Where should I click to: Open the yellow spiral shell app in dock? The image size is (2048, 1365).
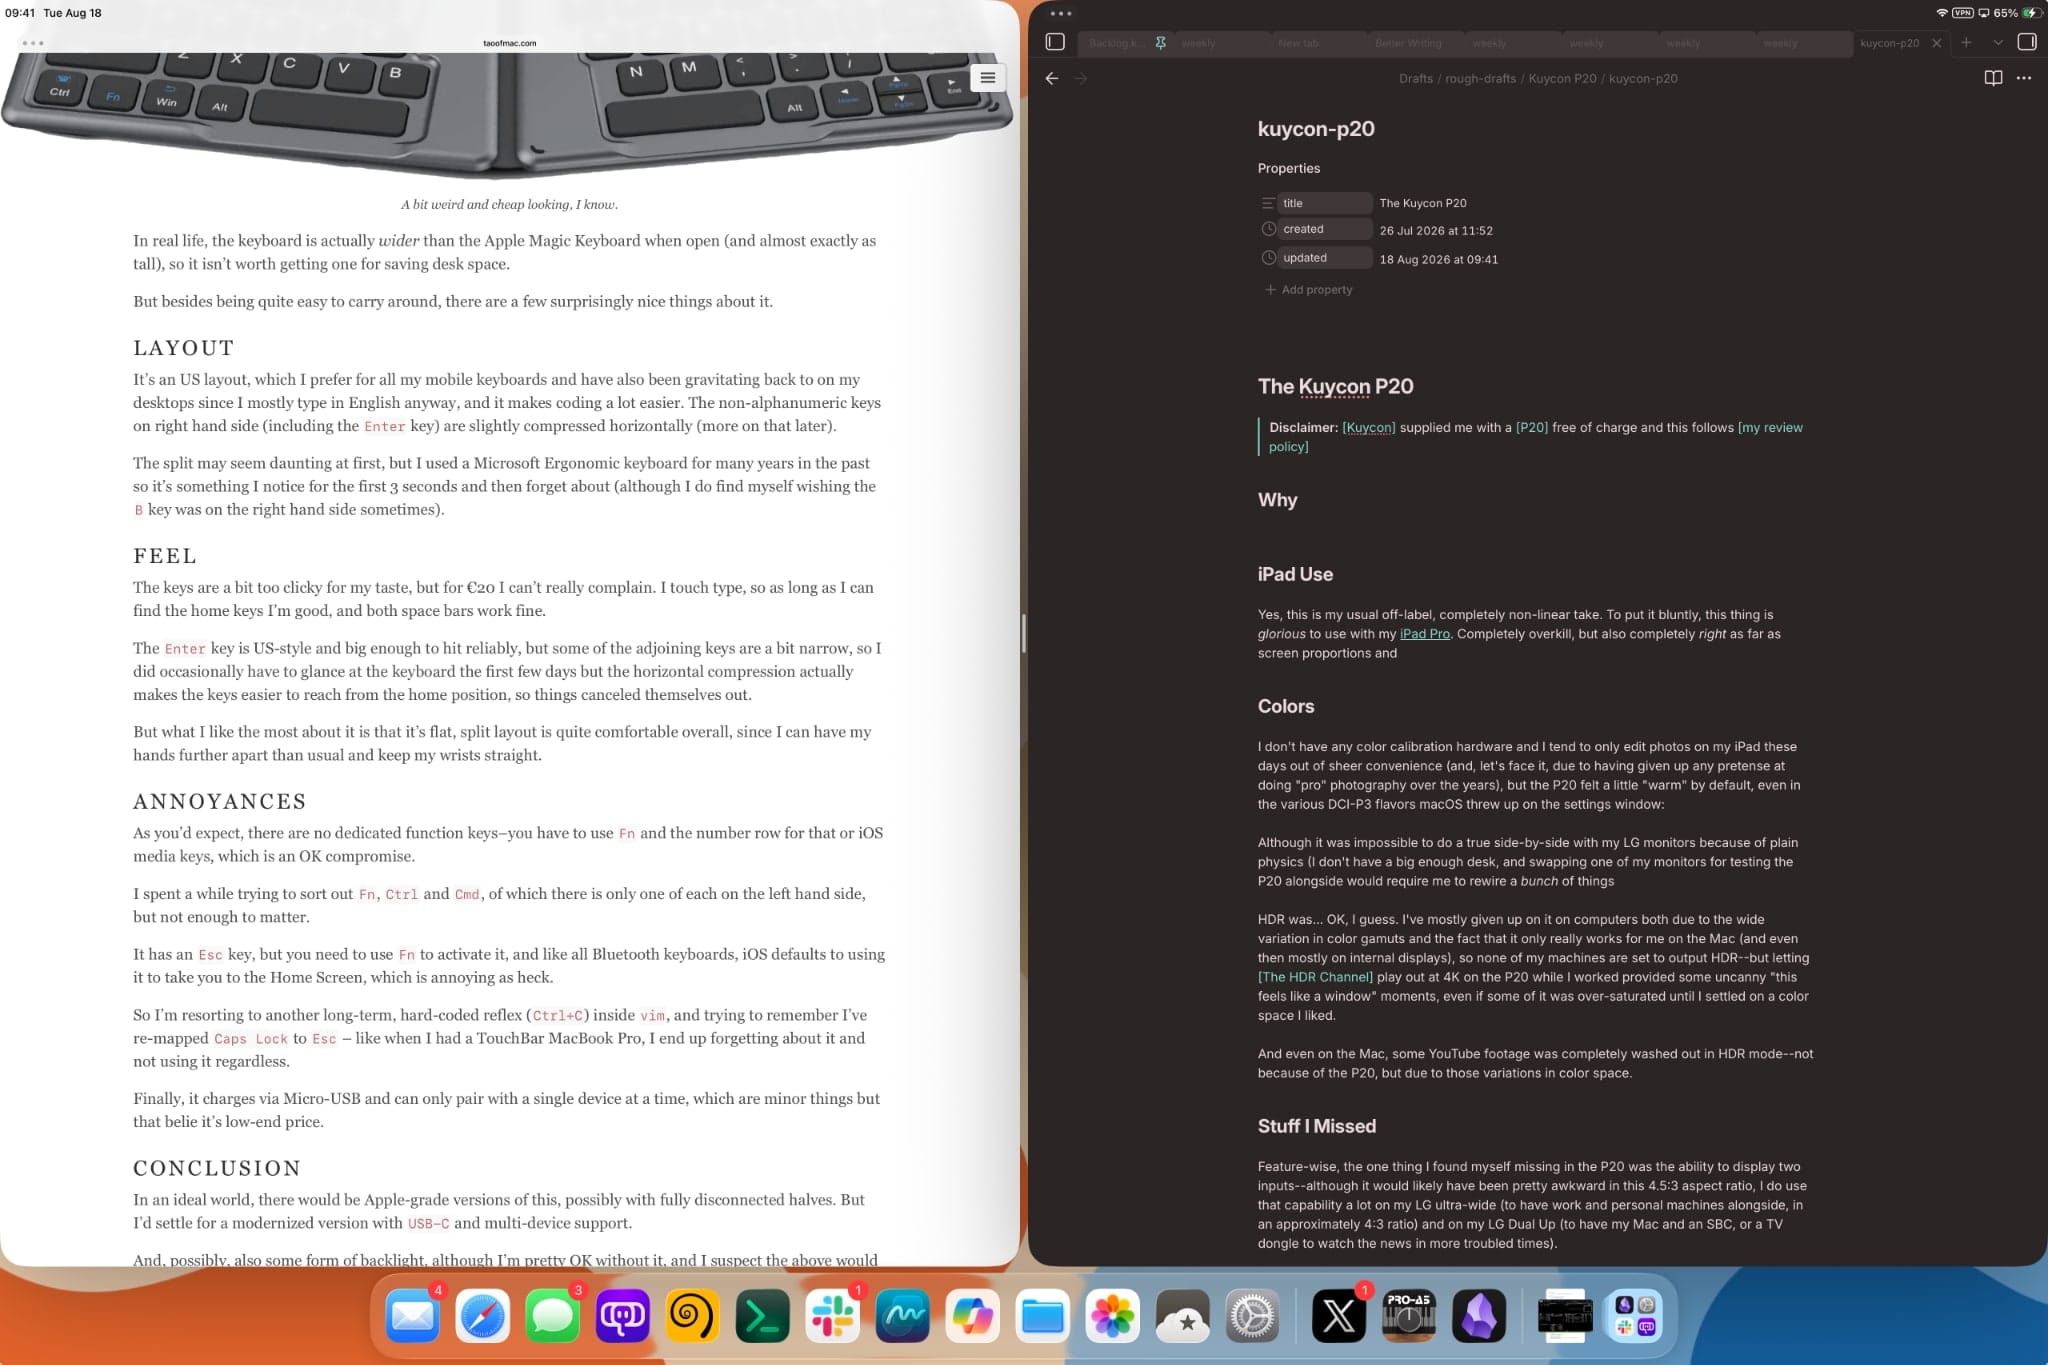pos(692,1315)
